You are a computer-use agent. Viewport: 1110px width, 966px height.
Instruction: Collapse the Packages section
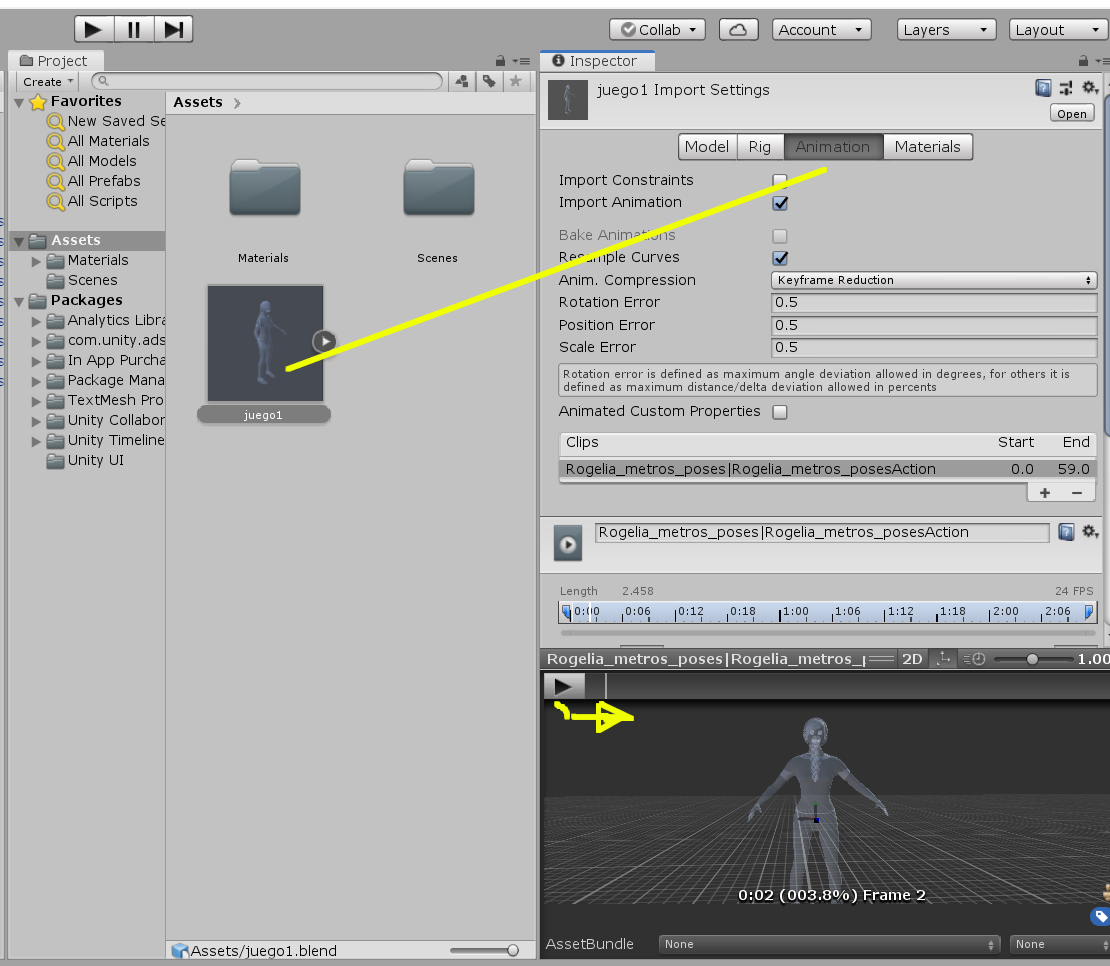pyautogui.click(x=19, y=302)
